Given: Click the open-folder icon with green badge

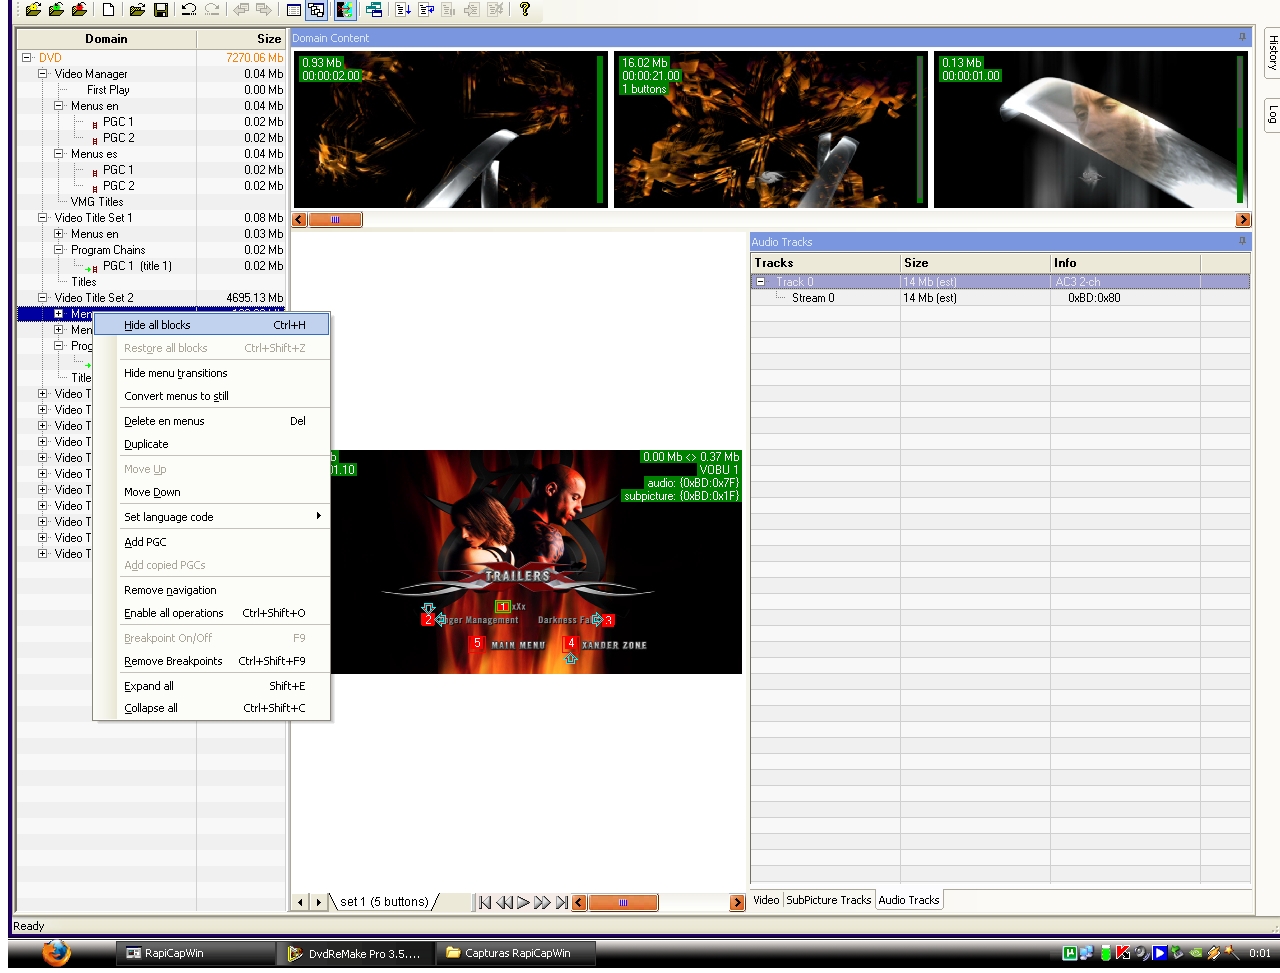Looking at the screenshot, I should (x=56, y=9).
